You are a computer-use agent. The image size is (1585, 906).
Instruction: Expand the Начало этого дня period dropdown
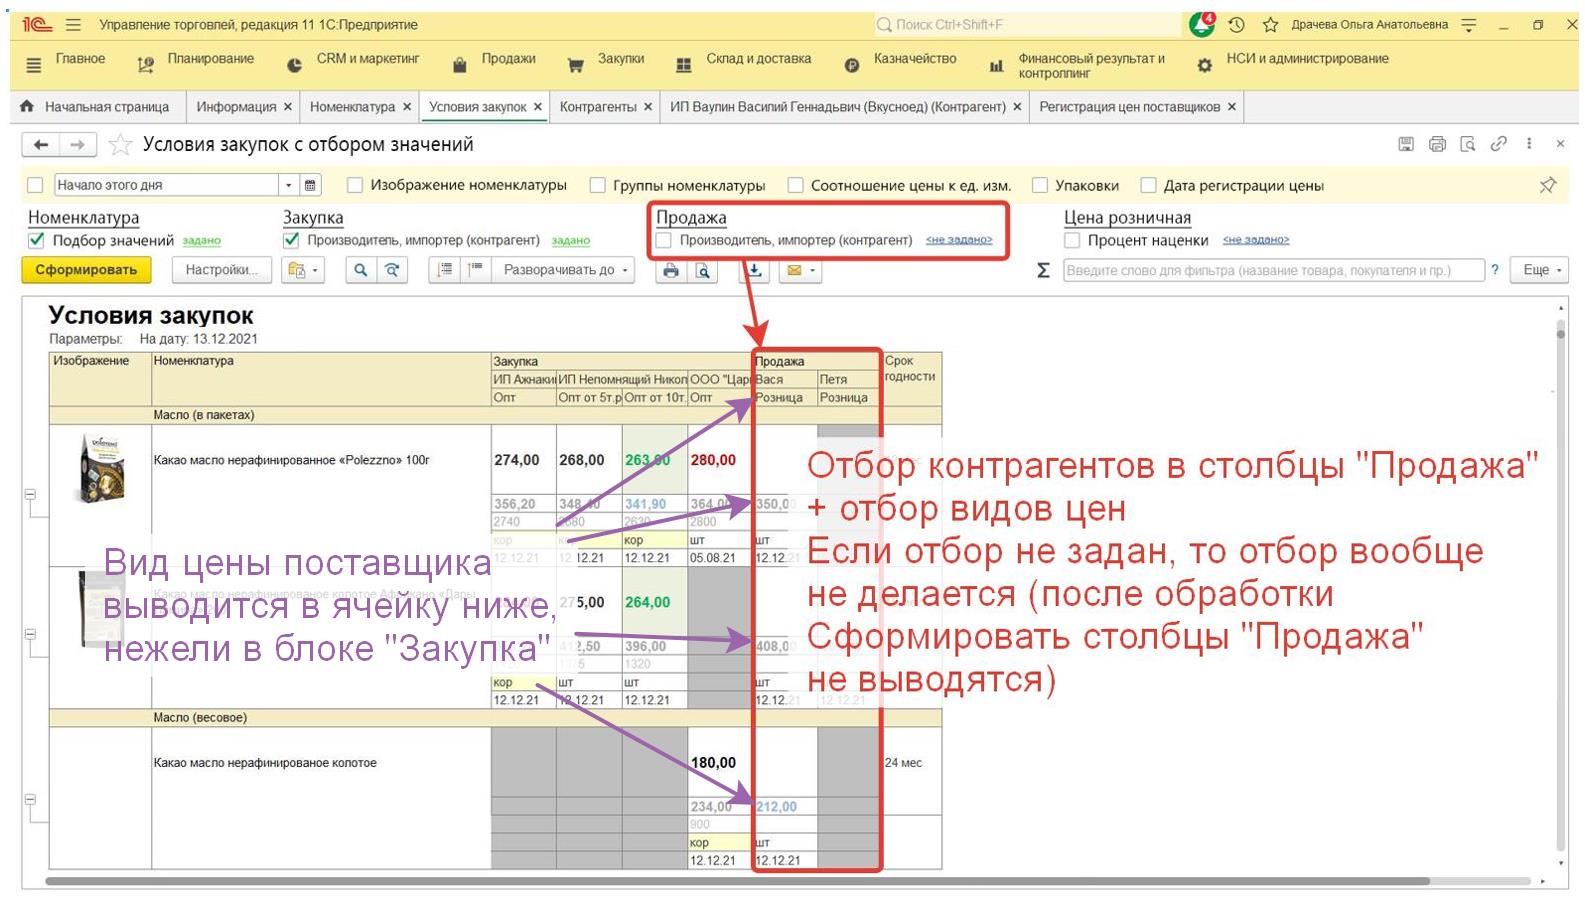pyautogui.click(x=289, y=185)
